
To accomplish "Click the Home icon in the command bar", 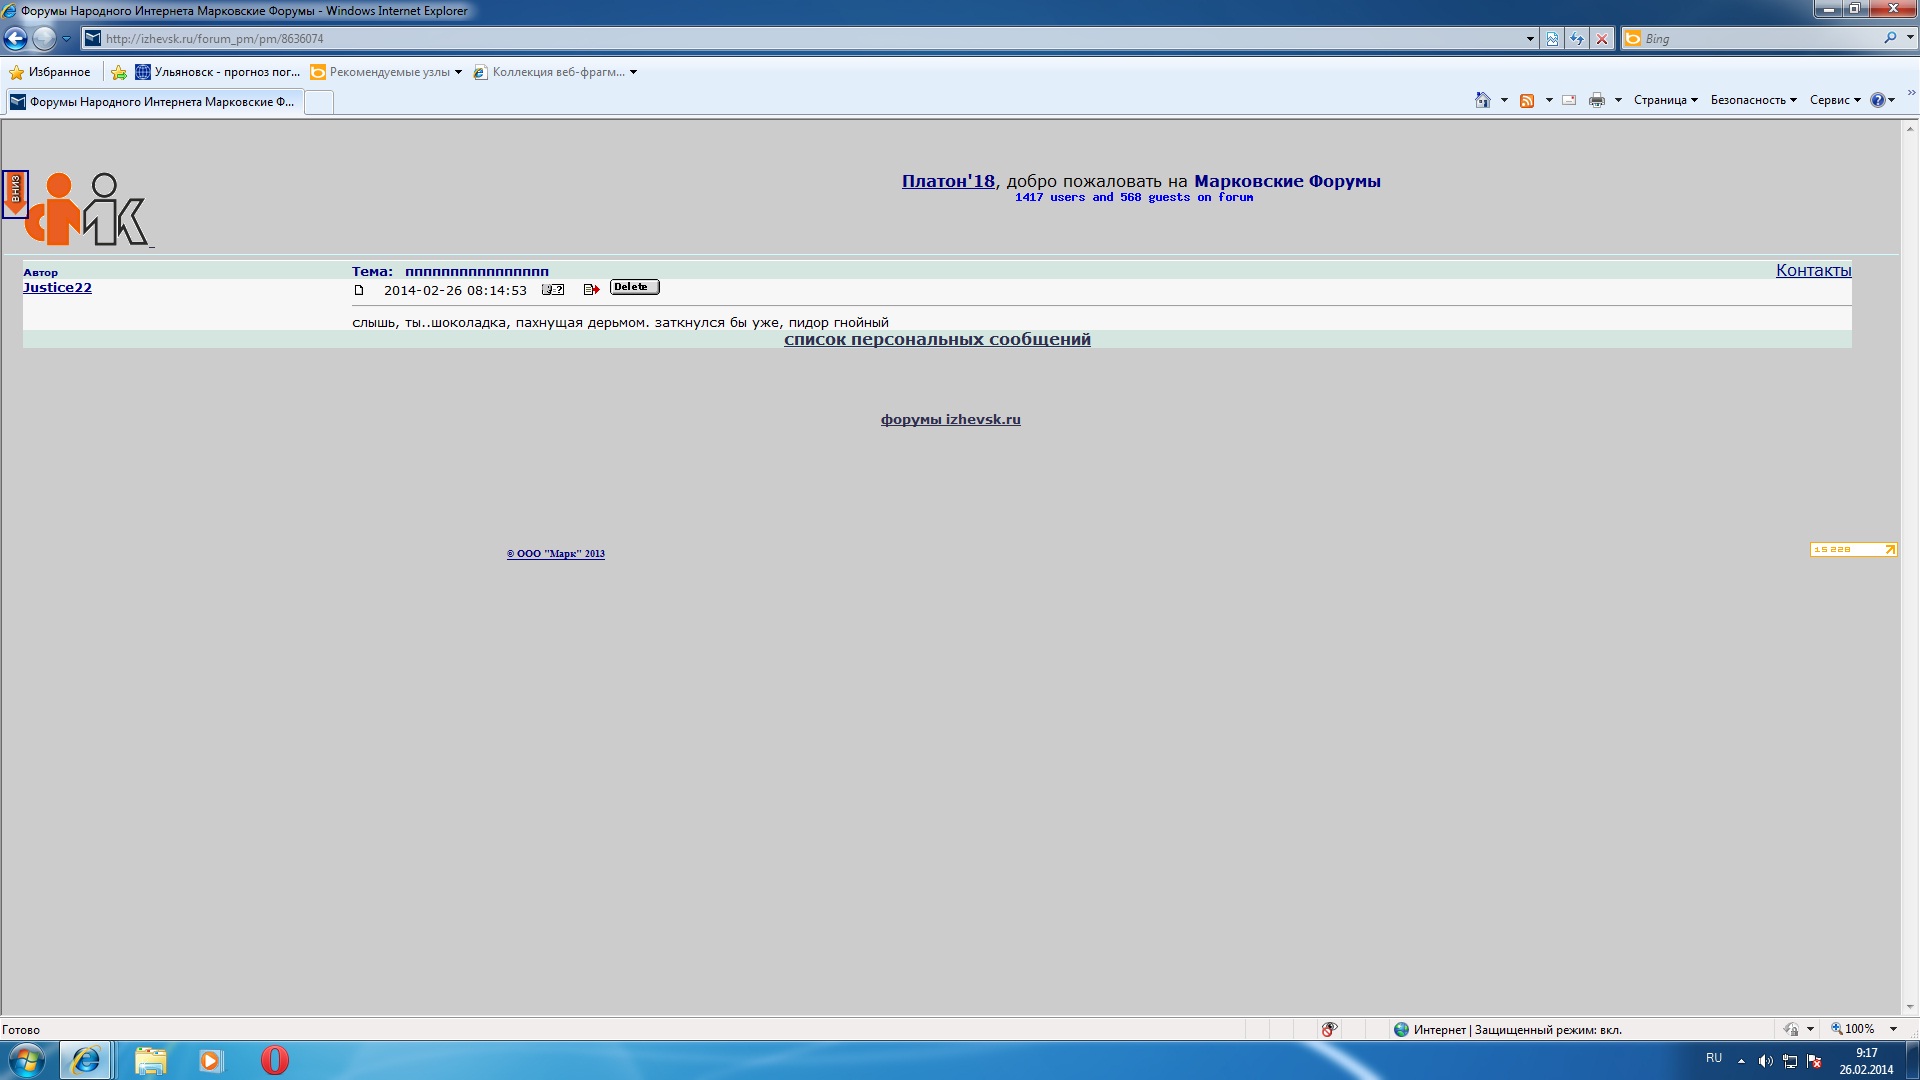I will pyautogui.click(x=1483, y=100).
